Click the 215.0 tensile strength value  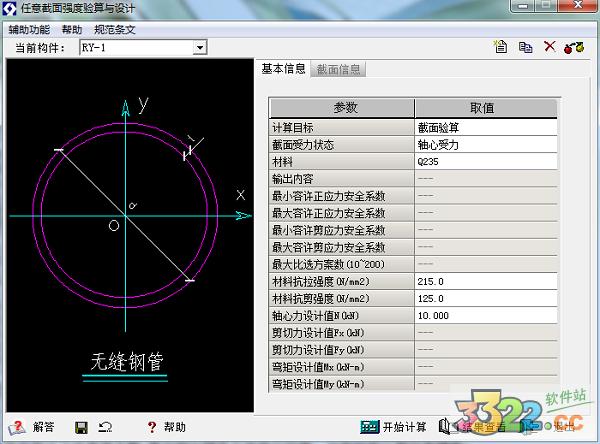click(486, 282)
